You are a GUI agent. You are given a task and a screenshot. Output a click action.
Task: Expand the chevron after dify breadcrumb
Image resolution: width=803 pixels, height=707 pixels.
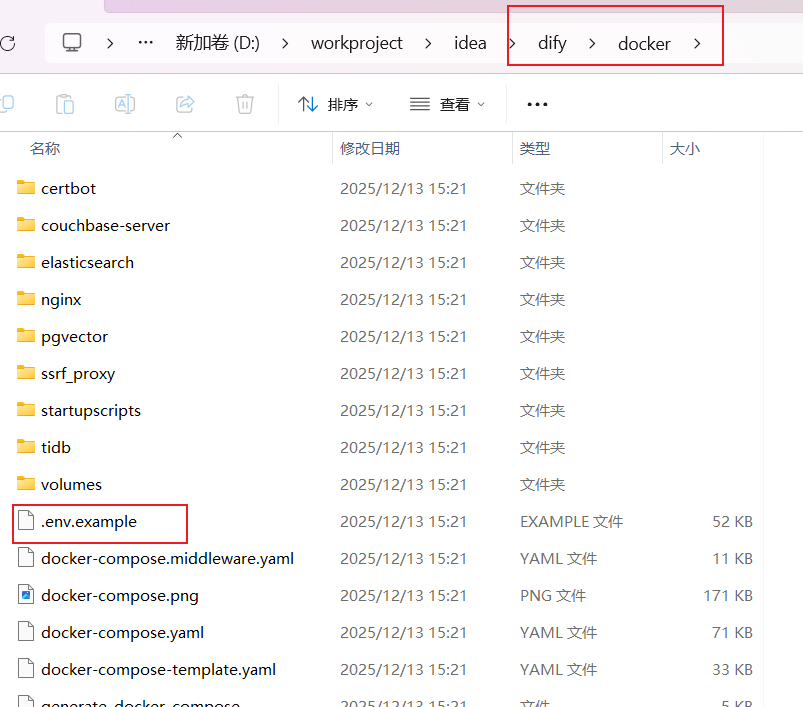point(592,44)
